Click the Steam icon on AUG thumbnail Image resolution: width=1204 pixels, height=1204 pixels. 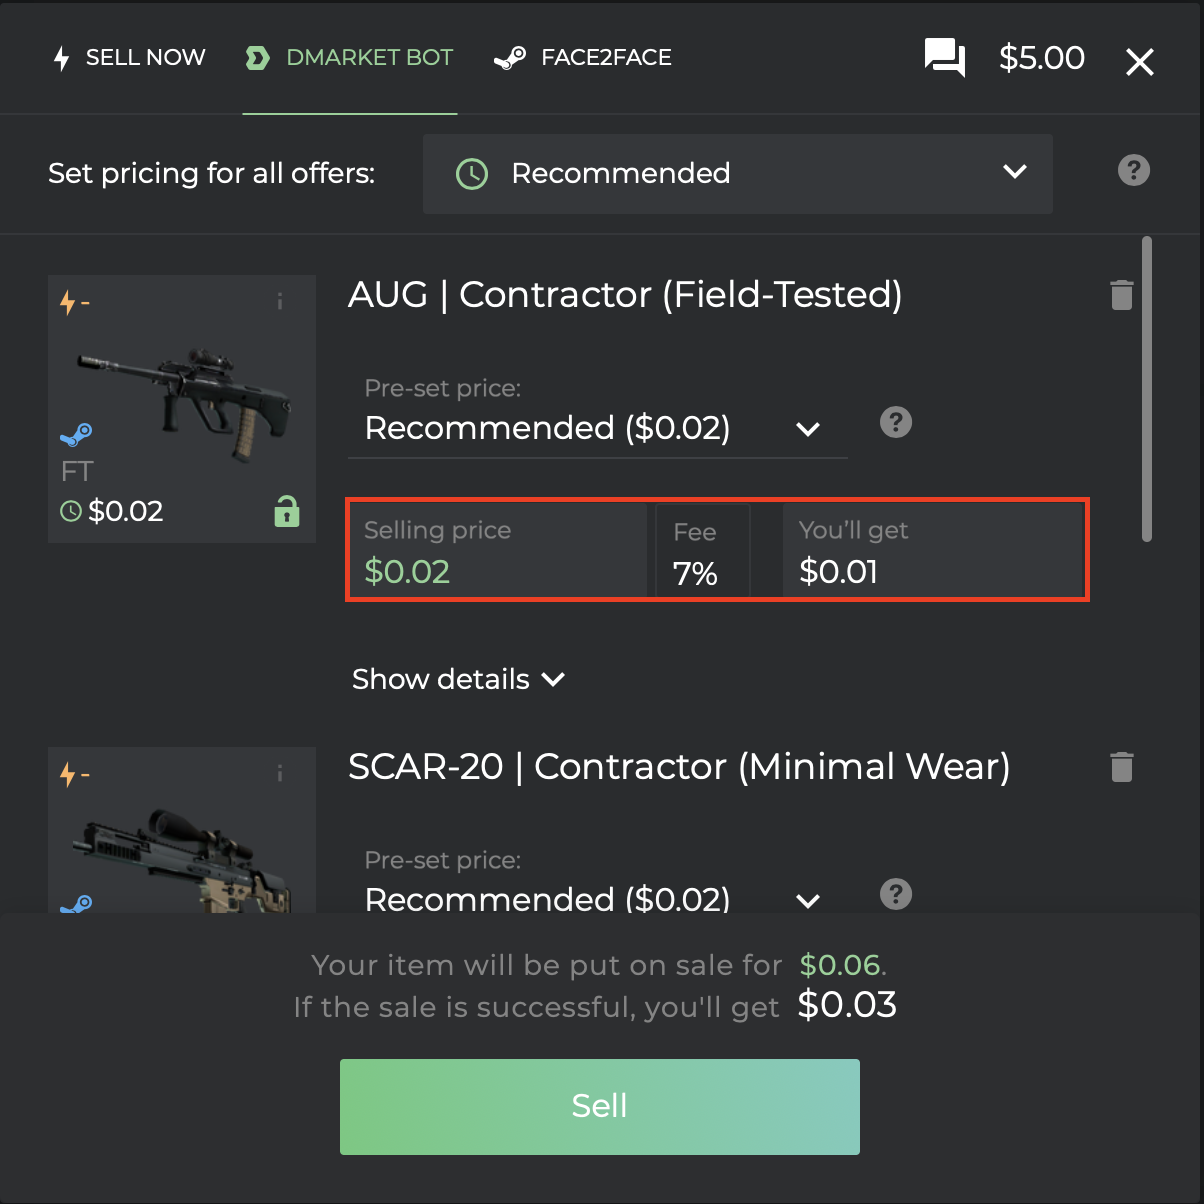[76, 435]
